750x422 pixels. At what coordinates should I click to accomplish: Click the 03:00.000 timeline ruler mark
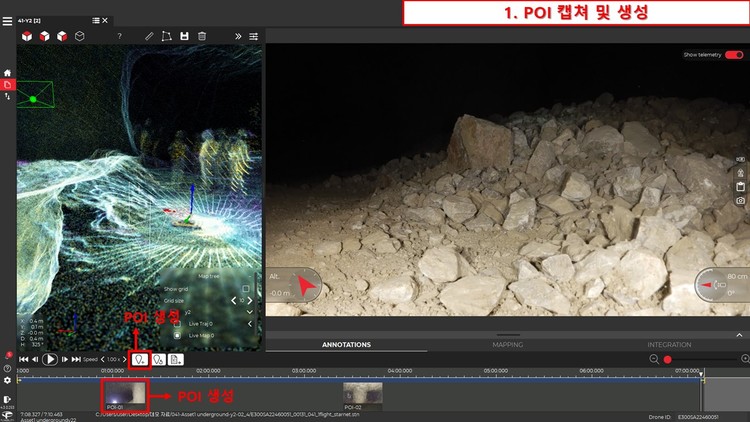304,371
